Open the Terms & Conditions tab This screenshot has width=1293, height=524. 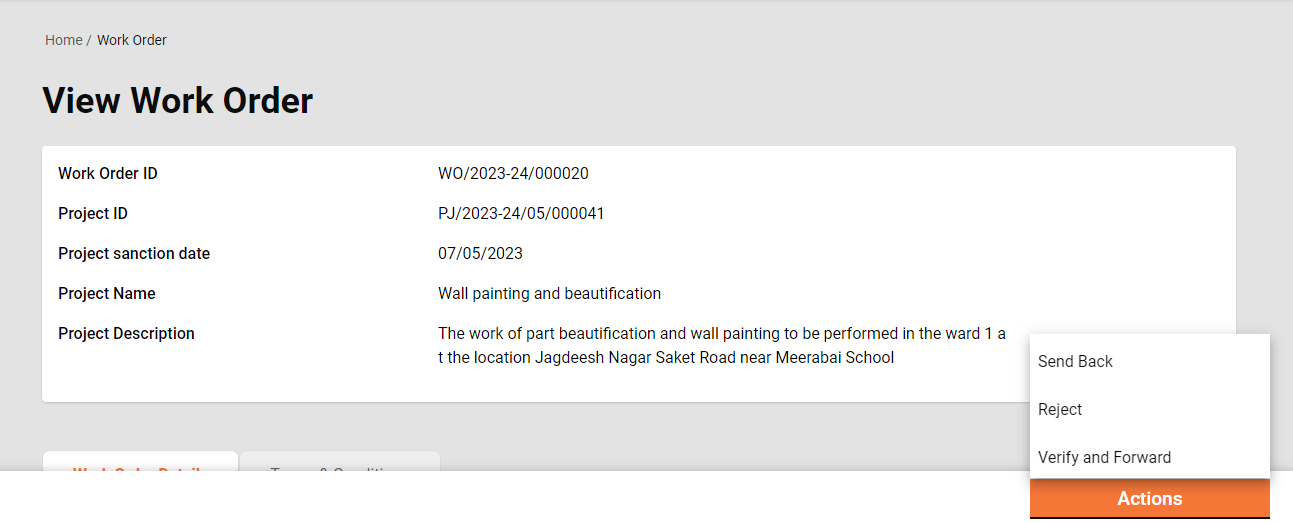[x=340, y=462]
